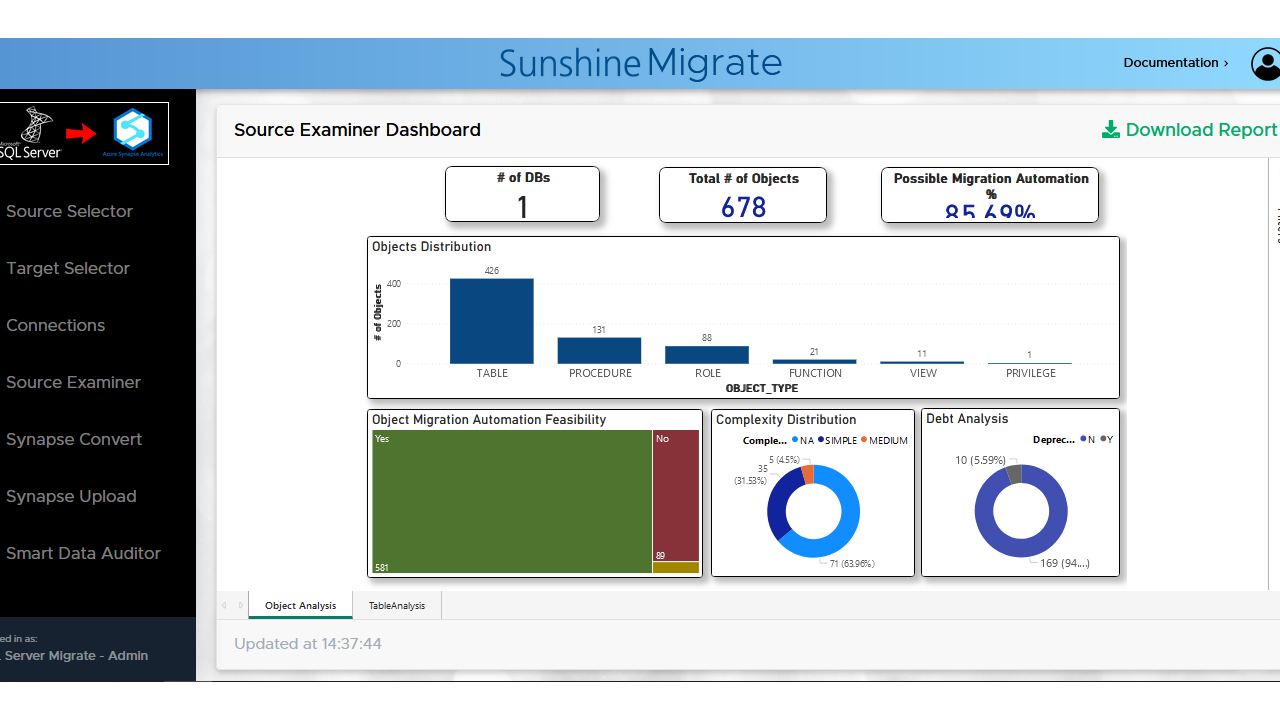Click the next sheet tab arrow
The width and height of the screenshot is (1280, 720).
coord(241,605)
